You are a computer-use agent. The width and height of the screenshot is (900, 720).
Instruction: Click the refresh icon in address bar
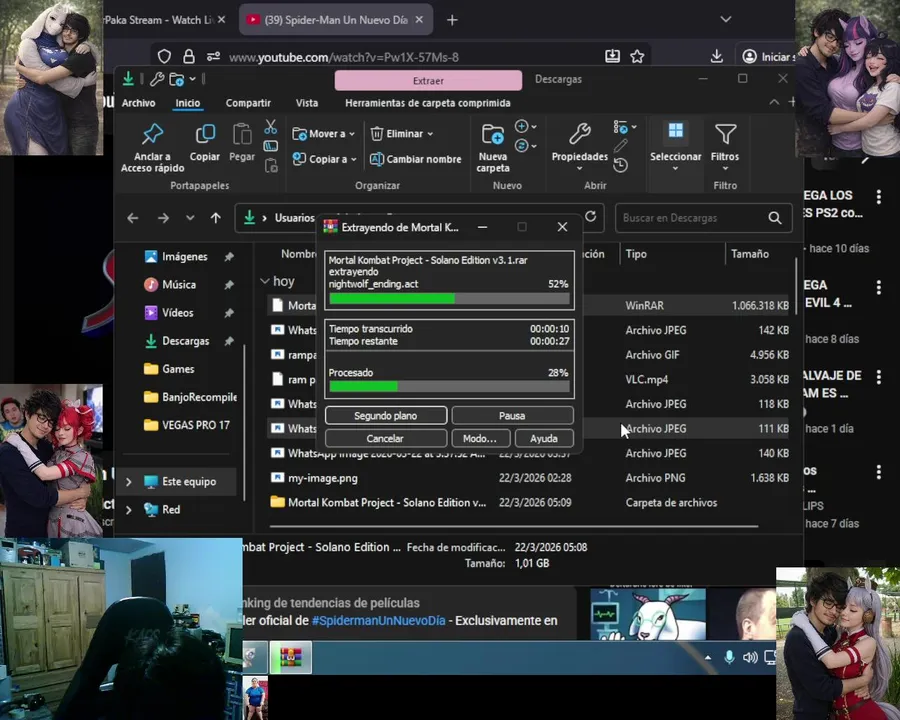click(591, 217)
